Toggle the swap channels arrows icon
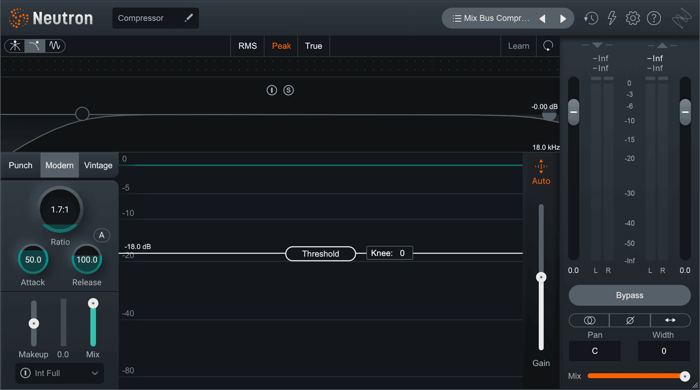This screenshot has width=700, height=390. 670,320
